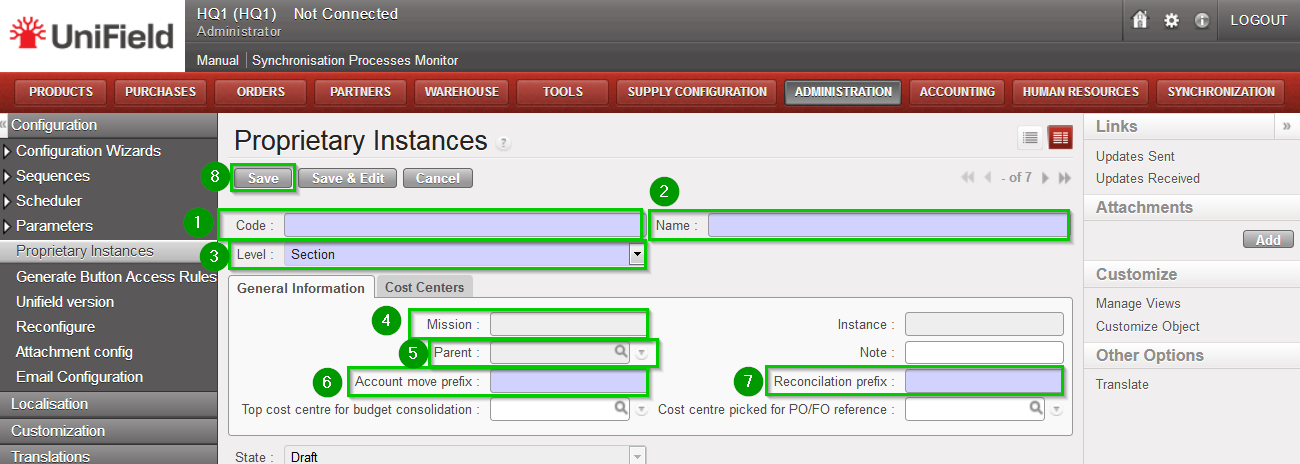
Task: Click the Home icon in the header
Action: 1140,20
